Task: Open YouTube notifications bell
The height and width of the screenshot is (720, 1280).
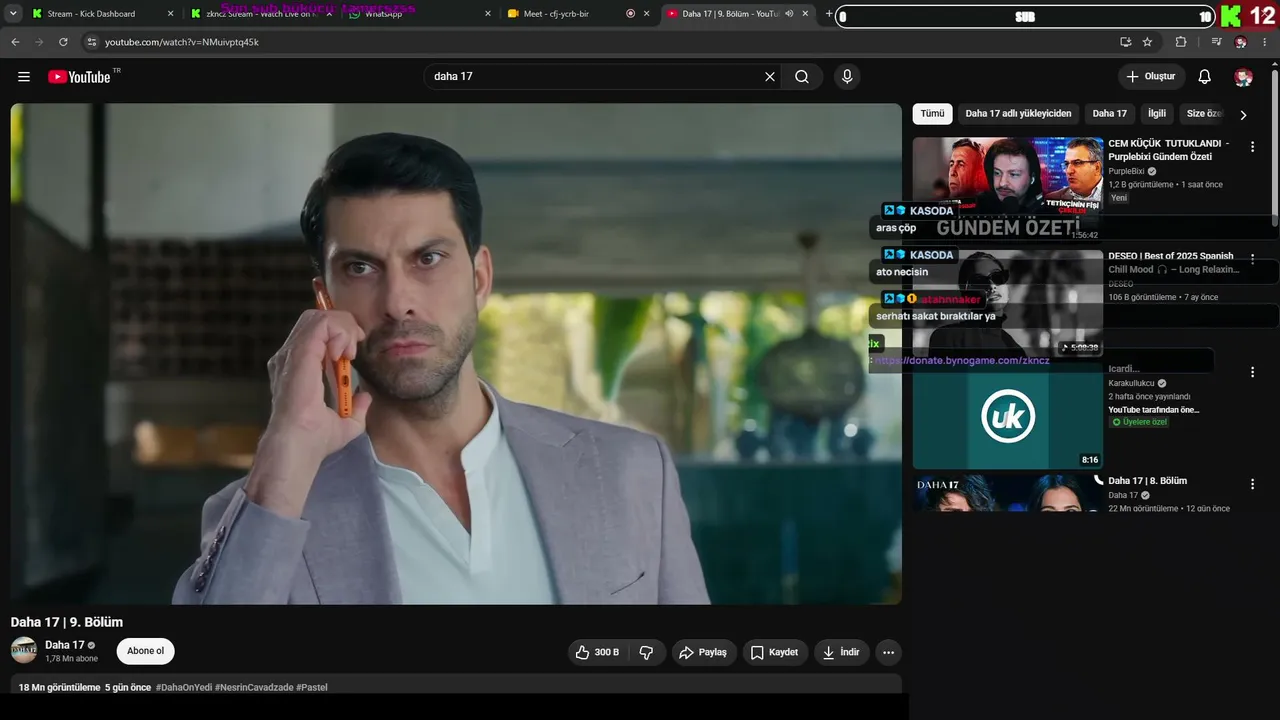Action: [x=1205, y=77]
